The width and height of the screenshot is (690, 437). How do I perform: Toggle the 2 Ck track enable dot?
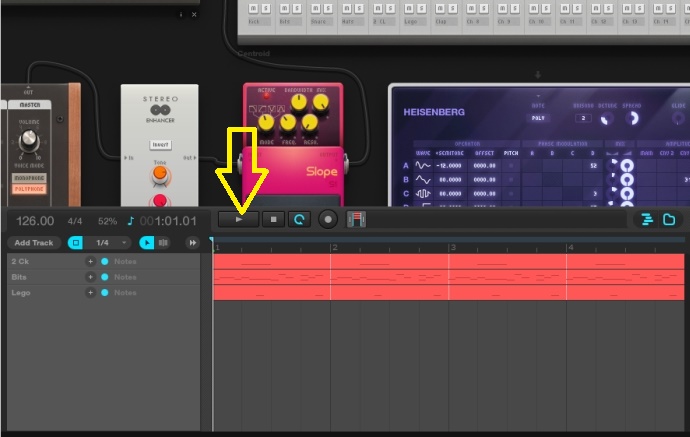pyautogui.click(x=105, y=261)
